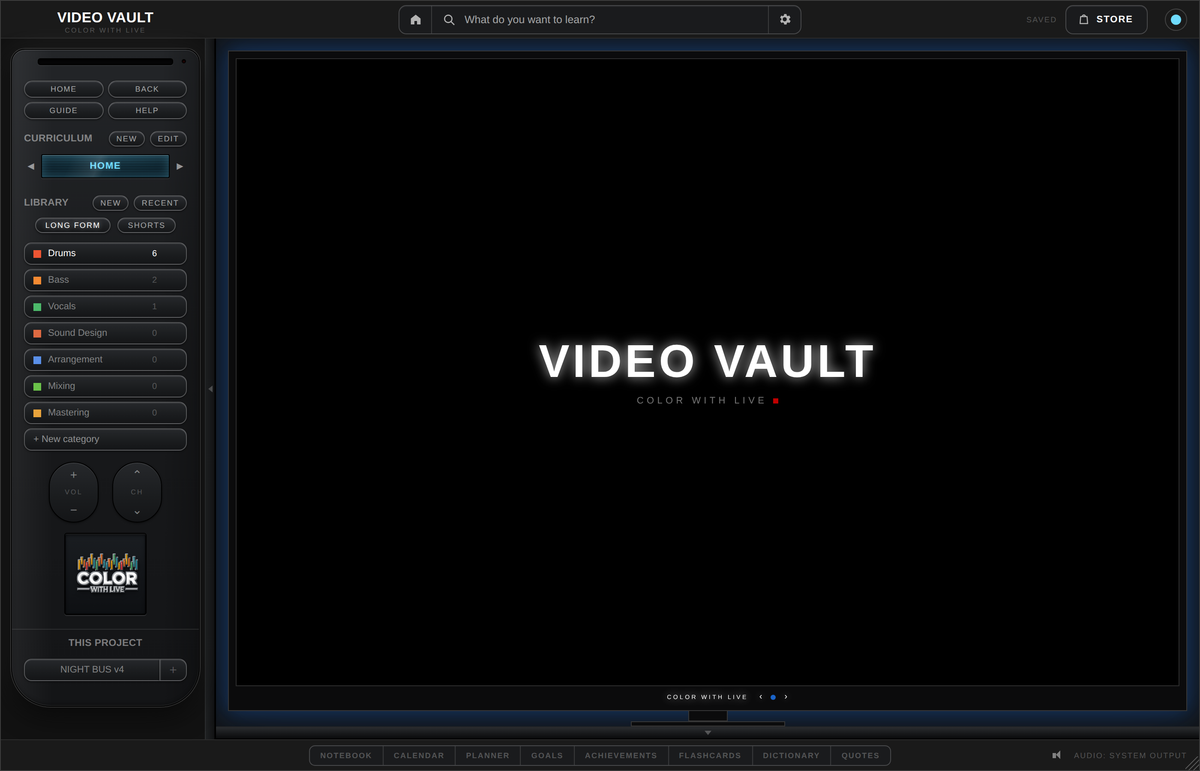This screenshot has height=771, width=1200.
Task: Click AUDIO: SYSTEM OUTPUT label
Action: coord(1130,756)
